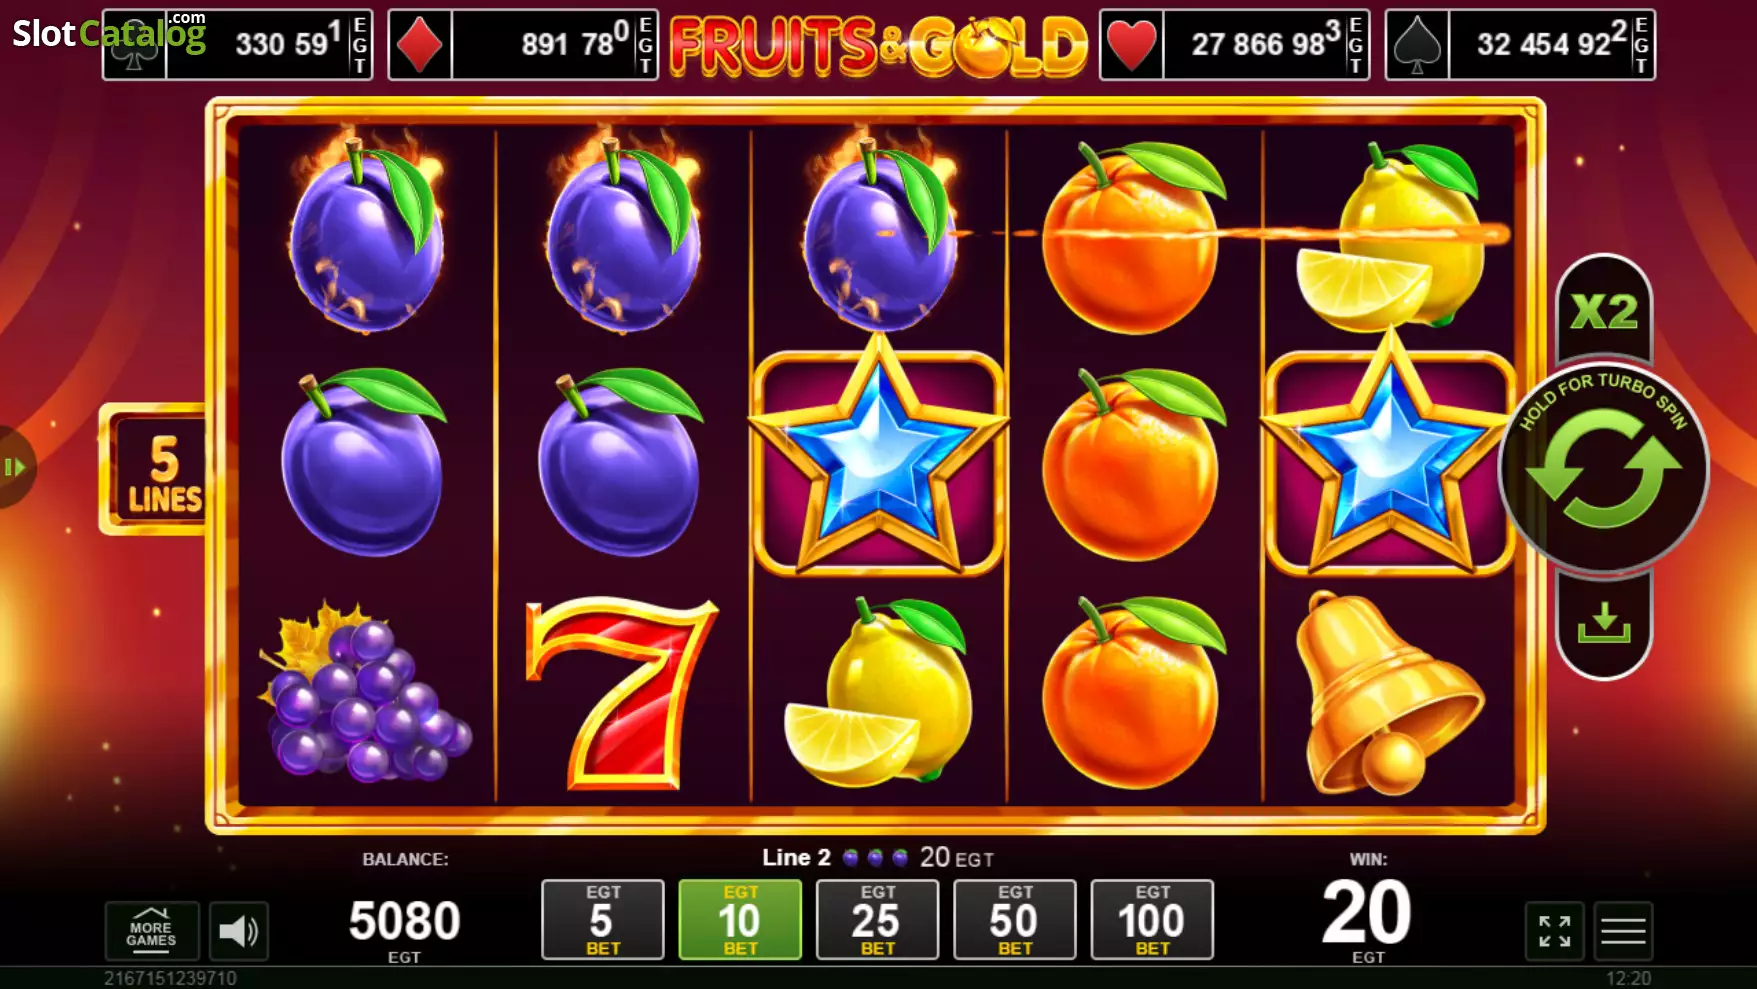The height and width of the screenshot is (989, 1757).
Task: Collect winnings with the download arrow icon
Action: pos(1604,624)
